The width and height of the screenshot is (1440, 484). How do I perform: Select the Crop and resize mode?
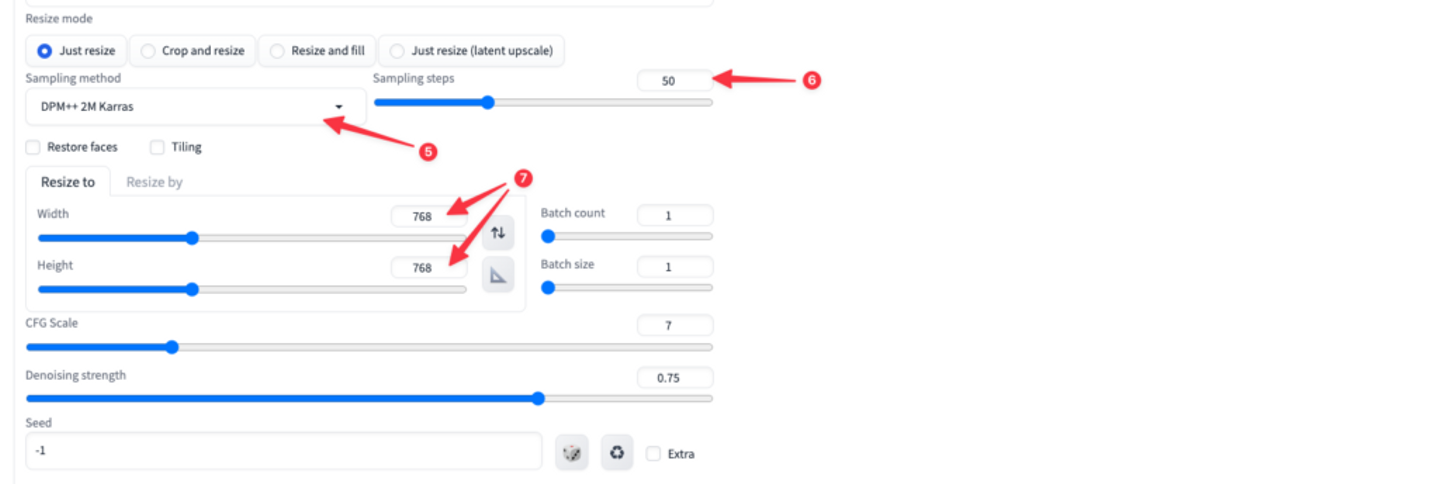point(147,51)
